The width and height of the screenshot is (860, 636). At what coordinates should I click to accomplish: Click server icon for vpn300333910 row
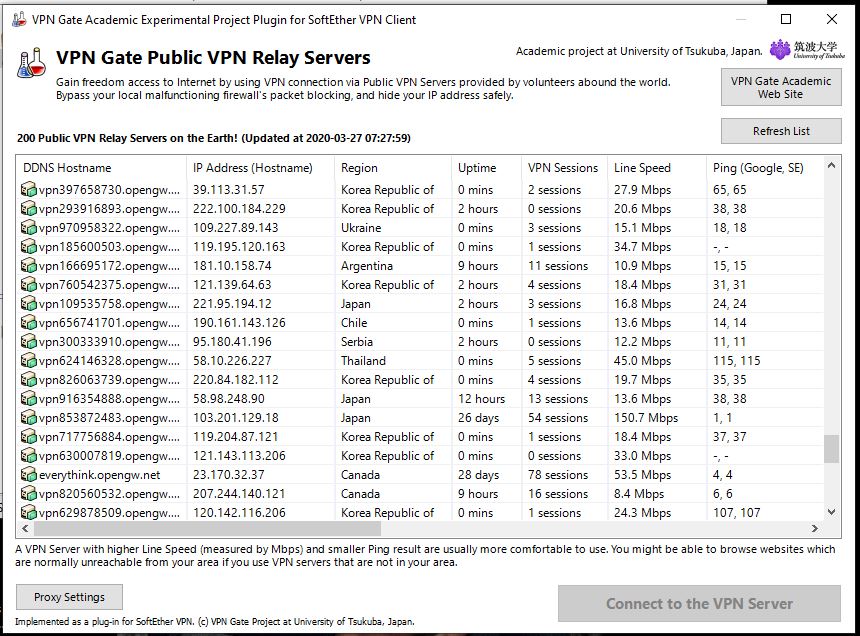tap(29, 342)
